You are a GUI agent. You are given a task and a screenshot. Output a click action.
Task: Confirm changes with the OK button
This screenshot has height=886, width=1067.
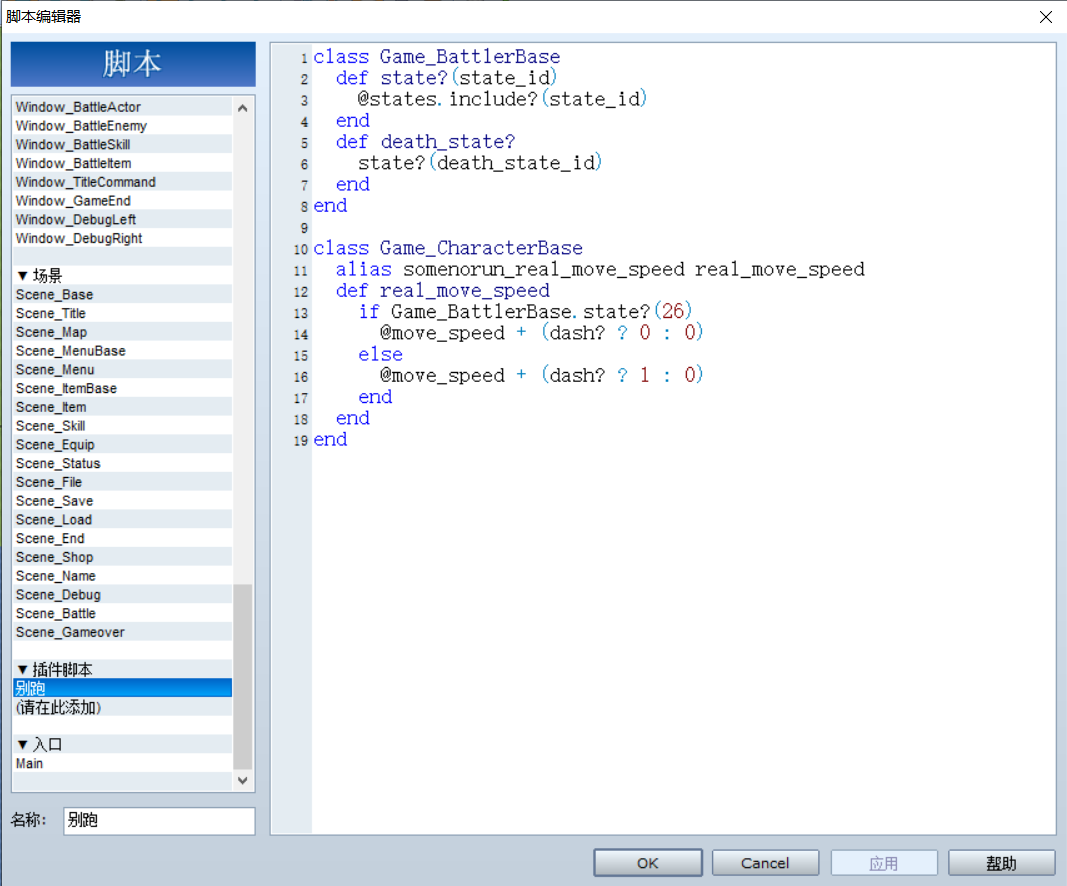(x=648, y=863)
